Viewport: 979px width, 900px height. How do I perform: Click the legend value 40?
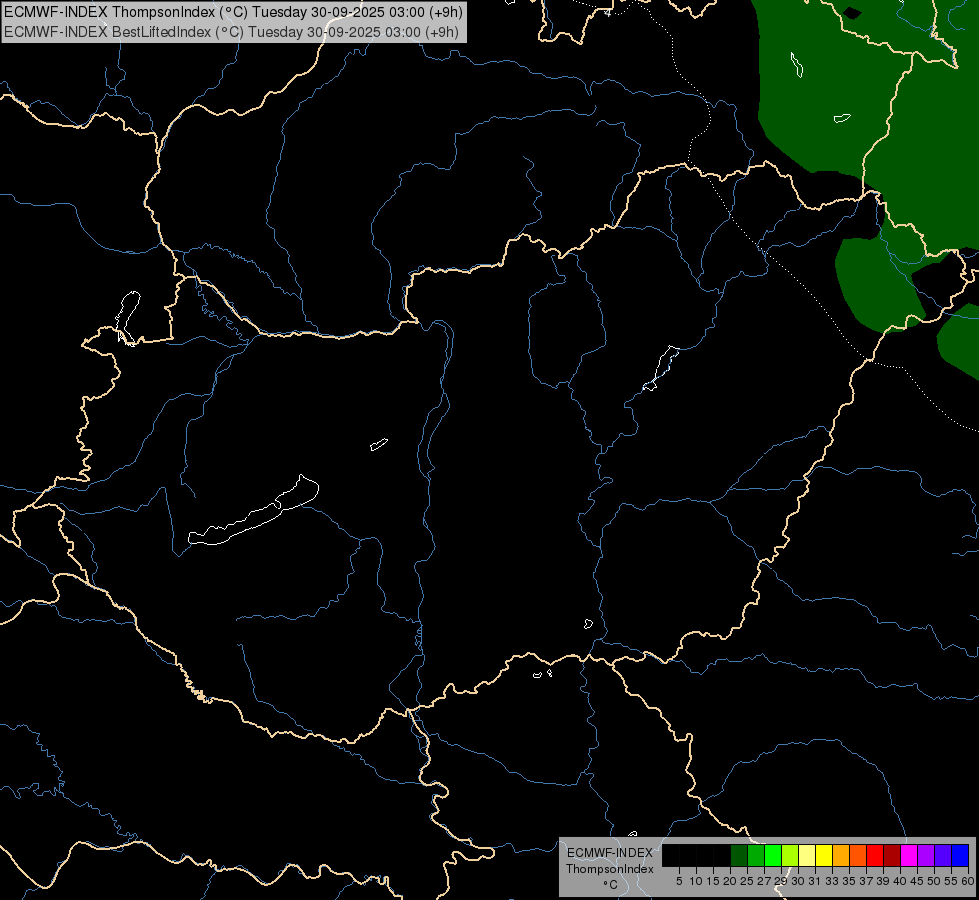(900, 881)
